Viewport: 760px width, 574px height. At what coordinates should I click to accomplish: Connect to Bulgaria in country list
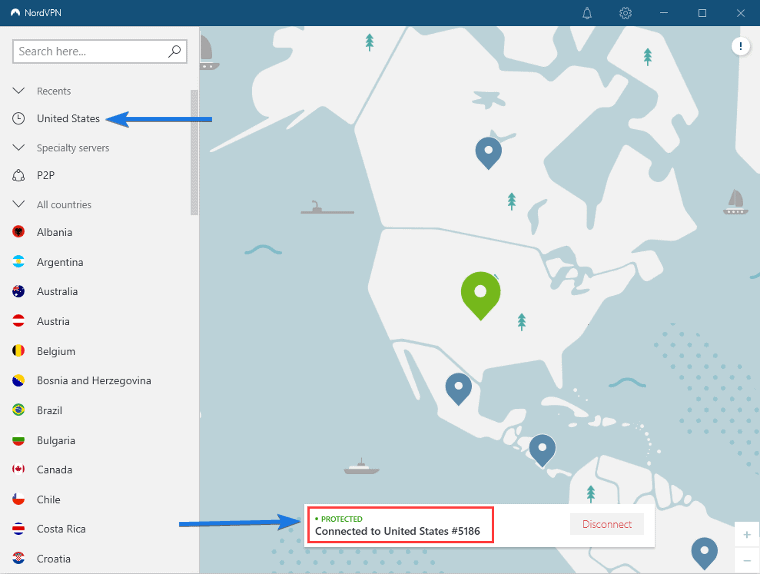point(56,441)
